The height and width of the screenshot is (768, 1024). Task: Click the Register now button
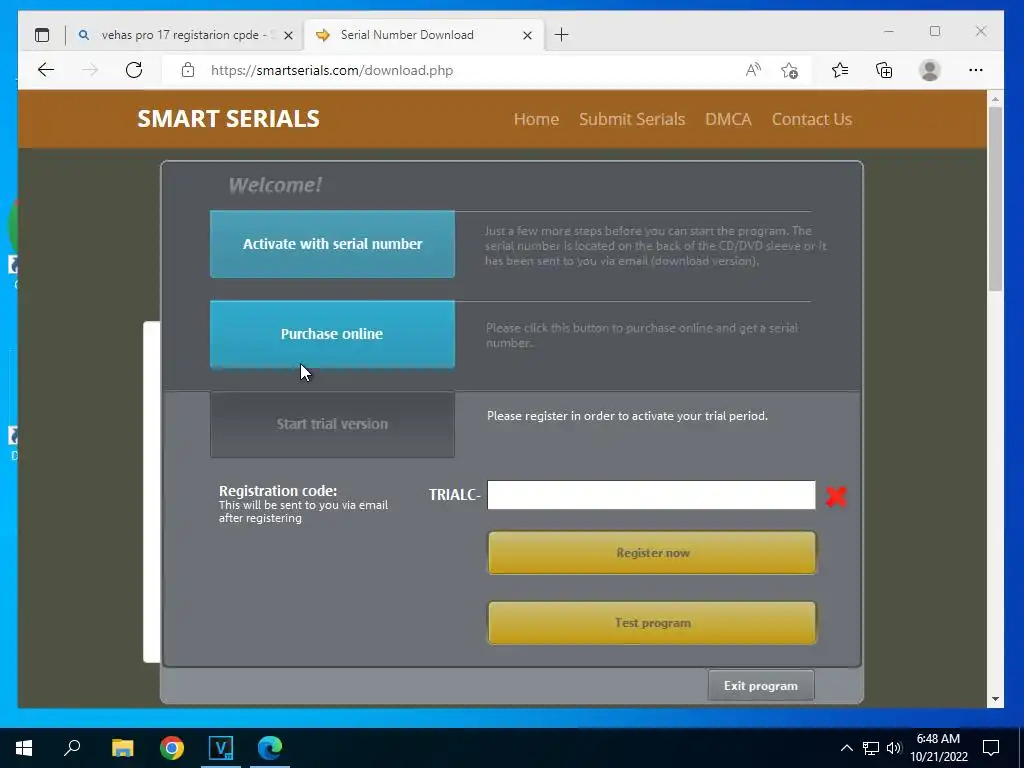652,553
